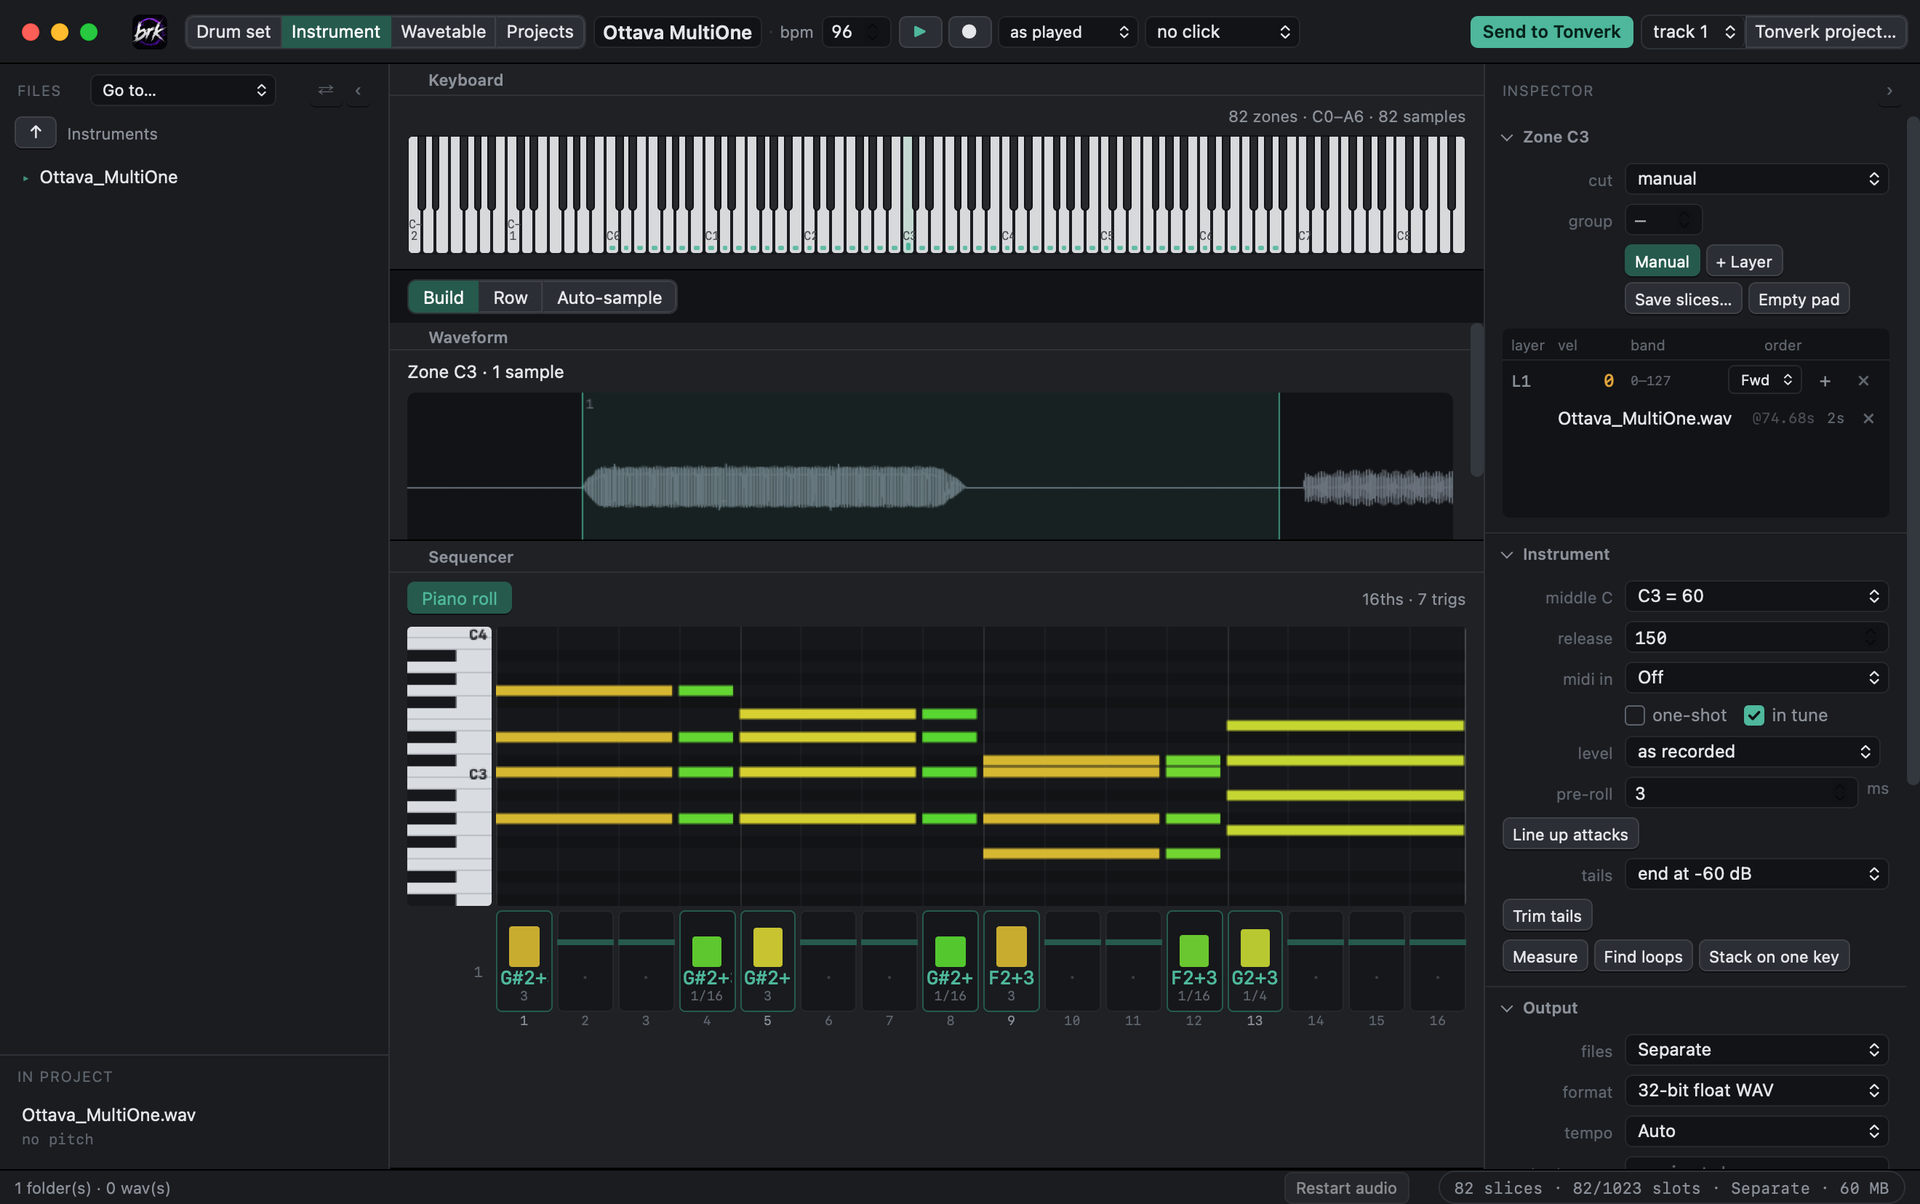The image size is (1920, 1204).
Task: Open the Projects tab
Action: coord(540,32)
